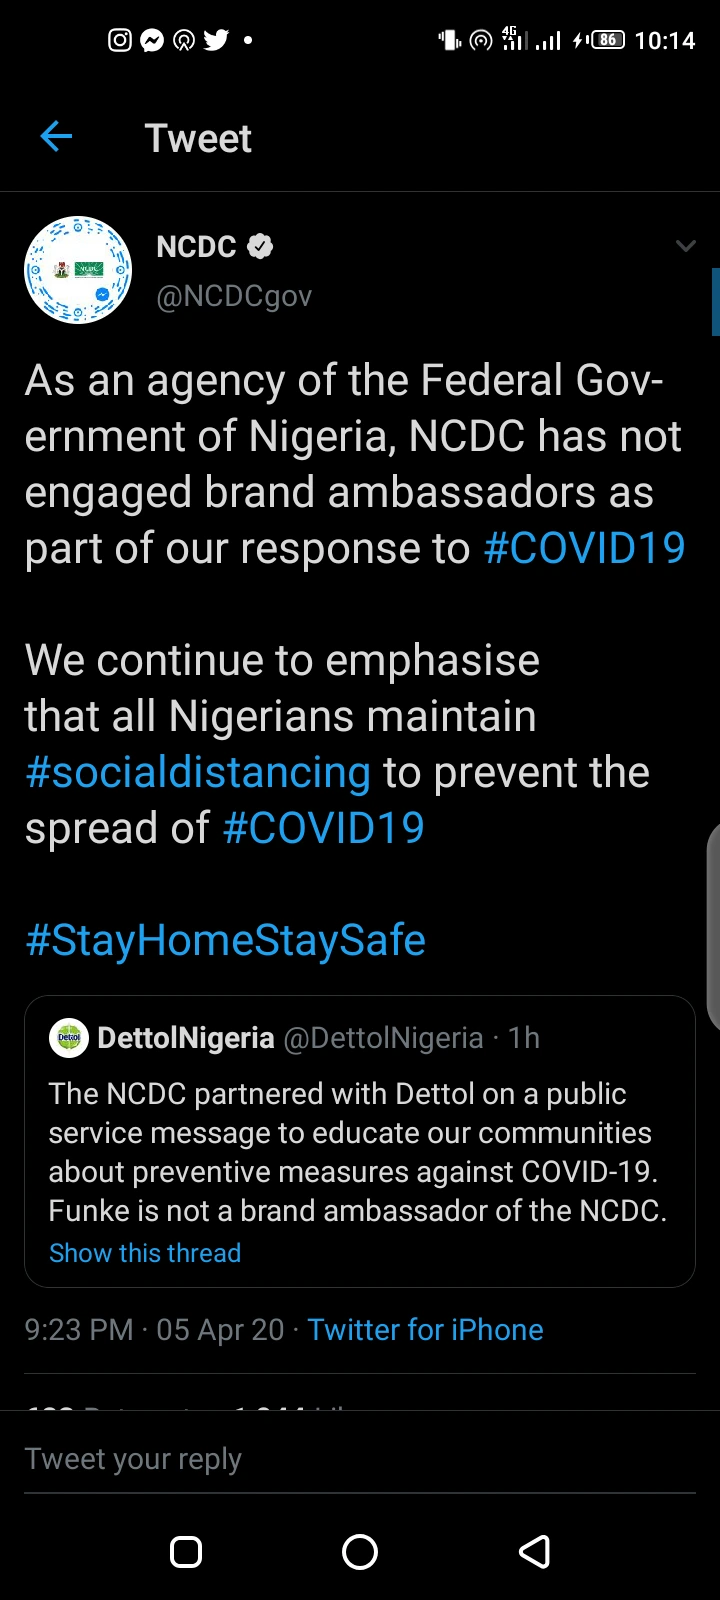This screenshot has width=720, height=1600.
Task: Tap Android recent apps square button
Action: coord(186,1552)
